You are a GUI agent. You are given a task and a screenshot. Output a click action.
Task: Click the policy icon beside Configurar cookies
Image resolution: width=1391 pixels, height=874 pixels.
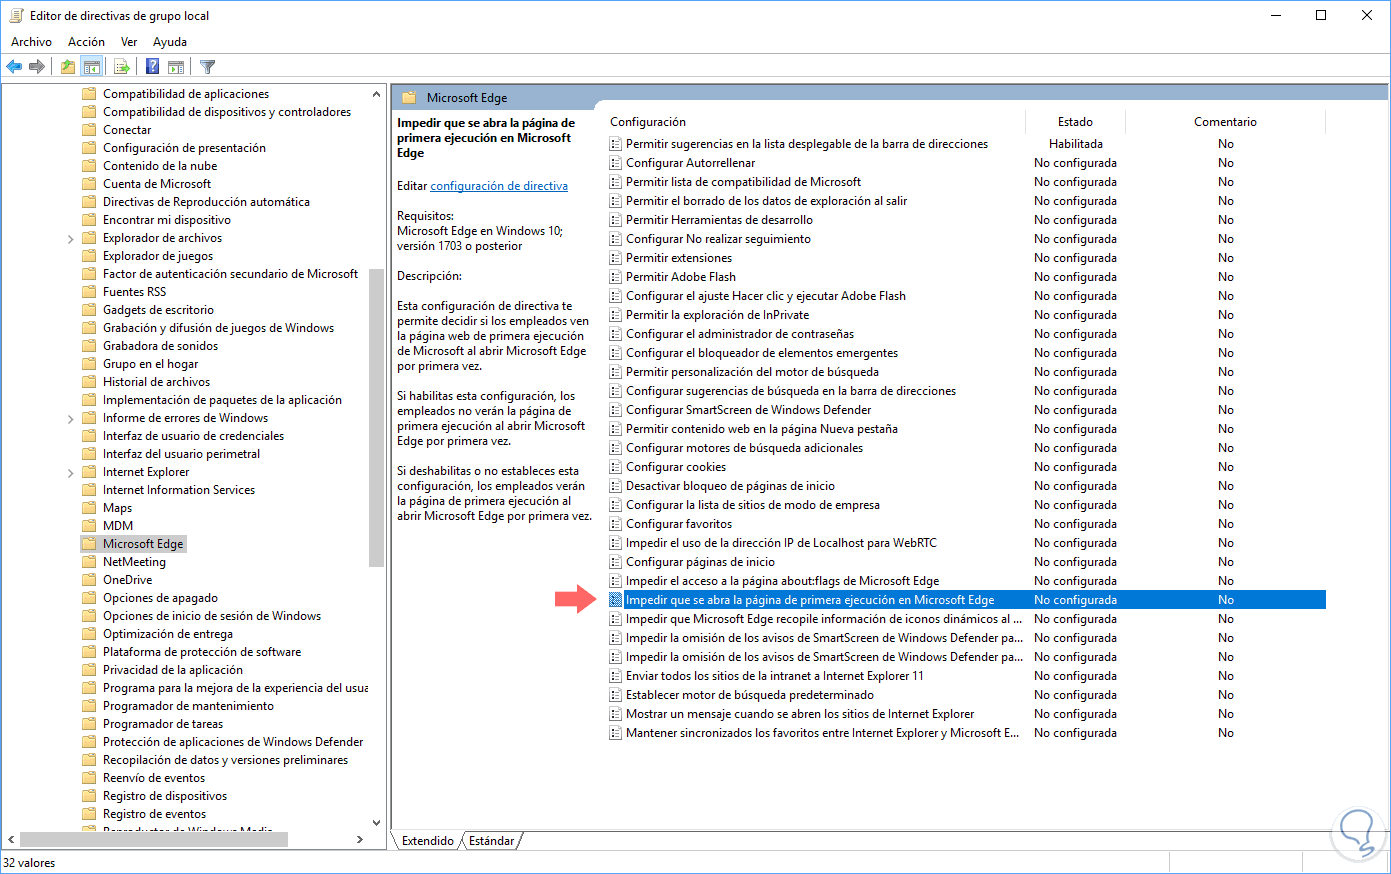tap(616, 467)
